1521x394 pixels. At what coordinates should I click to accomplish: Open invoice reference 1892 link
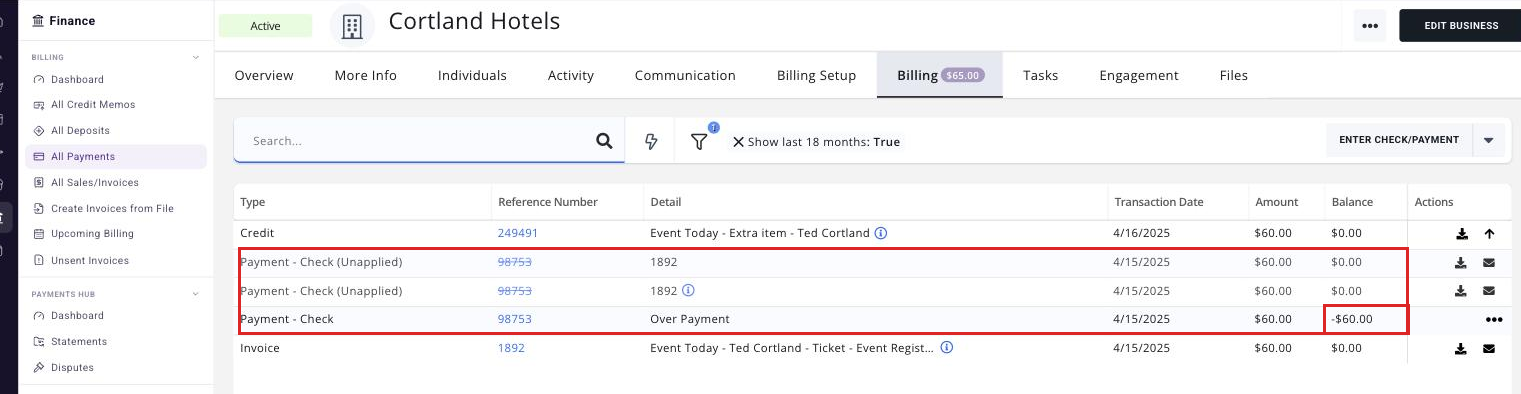coord(511,348)
